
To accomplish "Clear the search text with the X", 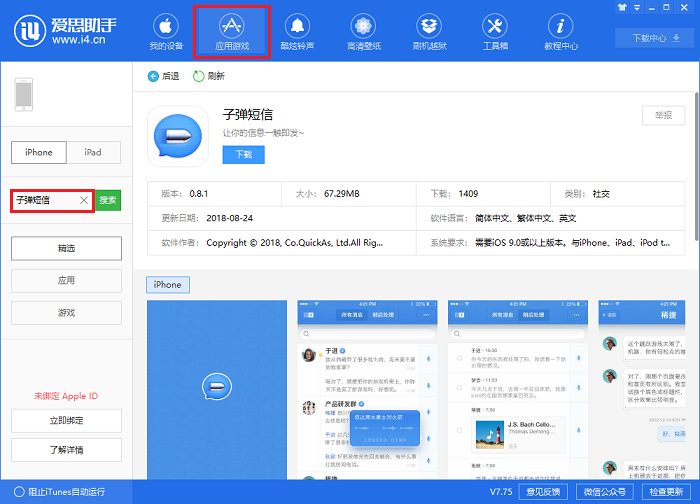I will pos(84,200).
